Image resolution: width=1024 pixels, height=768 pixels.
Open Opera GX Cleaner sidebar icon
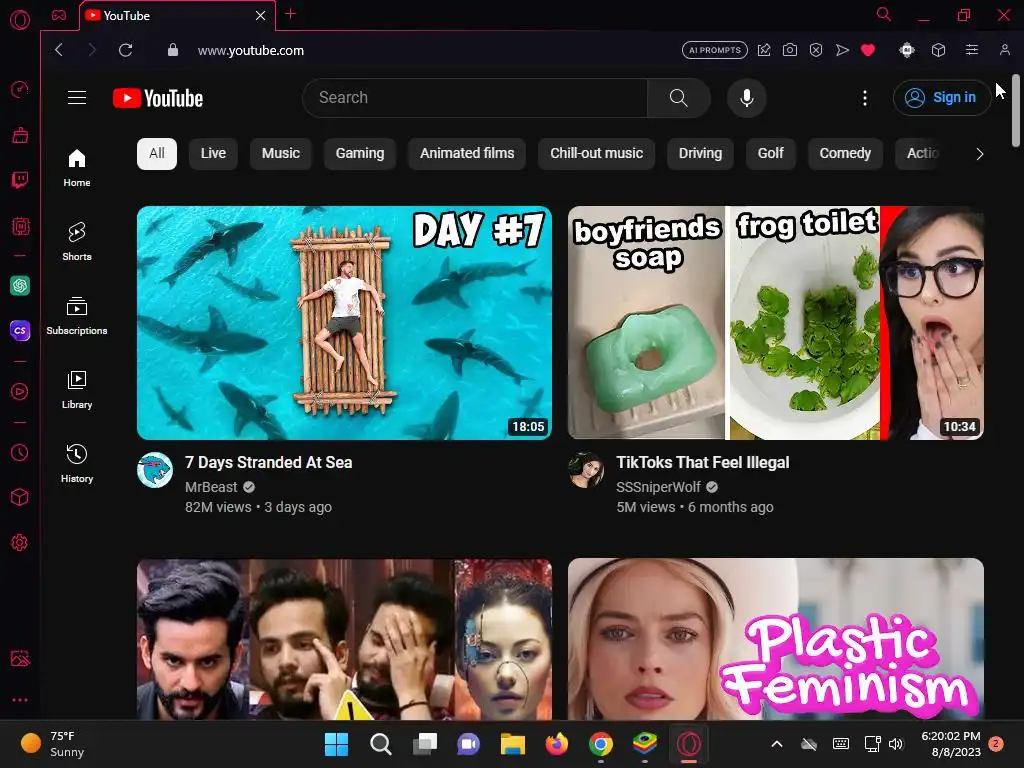coord(20,135)
